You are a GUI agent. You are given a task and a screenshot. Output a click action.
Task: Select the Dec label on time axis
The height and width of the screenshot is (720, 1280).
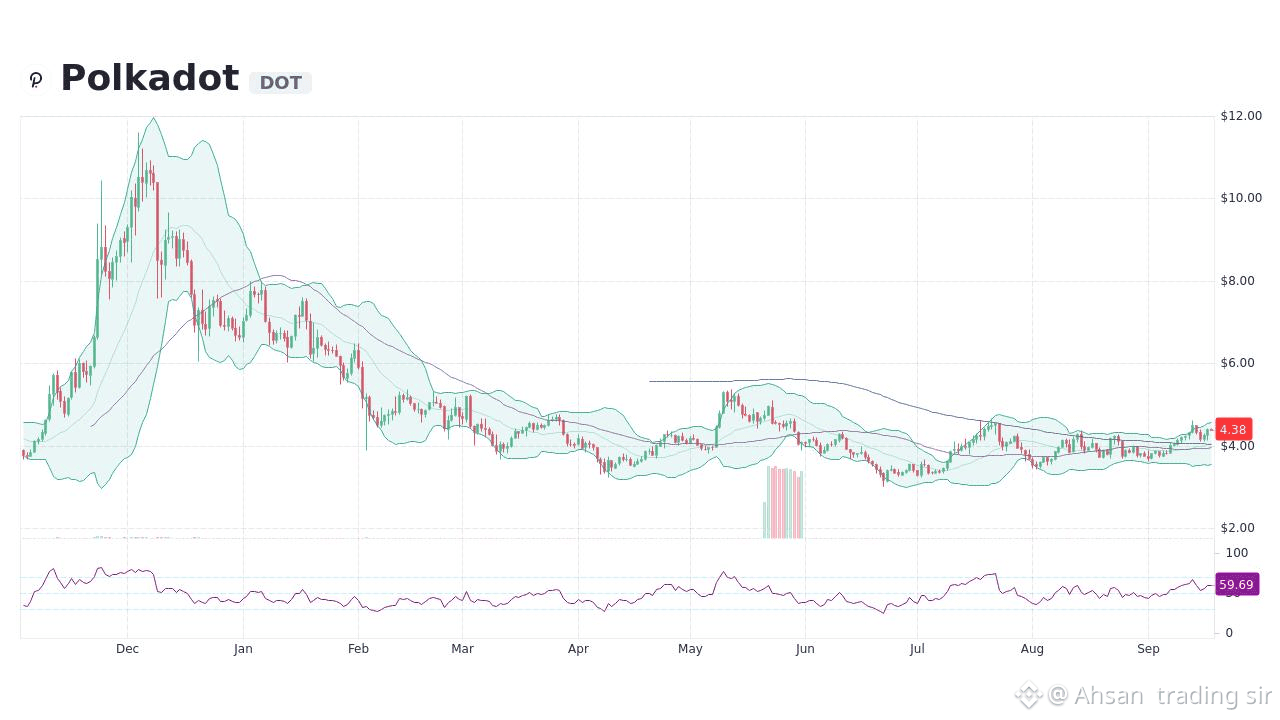pyautogui.click(x=127, y=649)
